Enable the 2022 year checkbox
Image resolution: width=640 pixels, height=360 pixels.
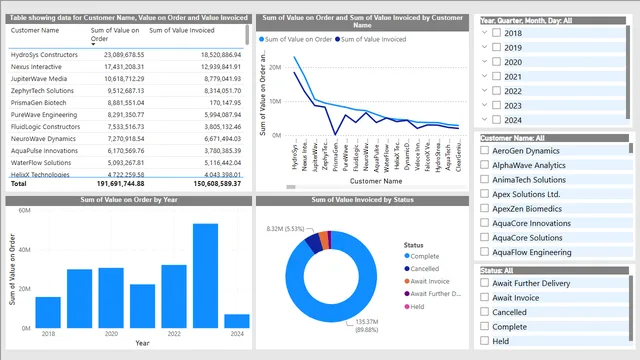pyautogui.click(x=496, y=91)
